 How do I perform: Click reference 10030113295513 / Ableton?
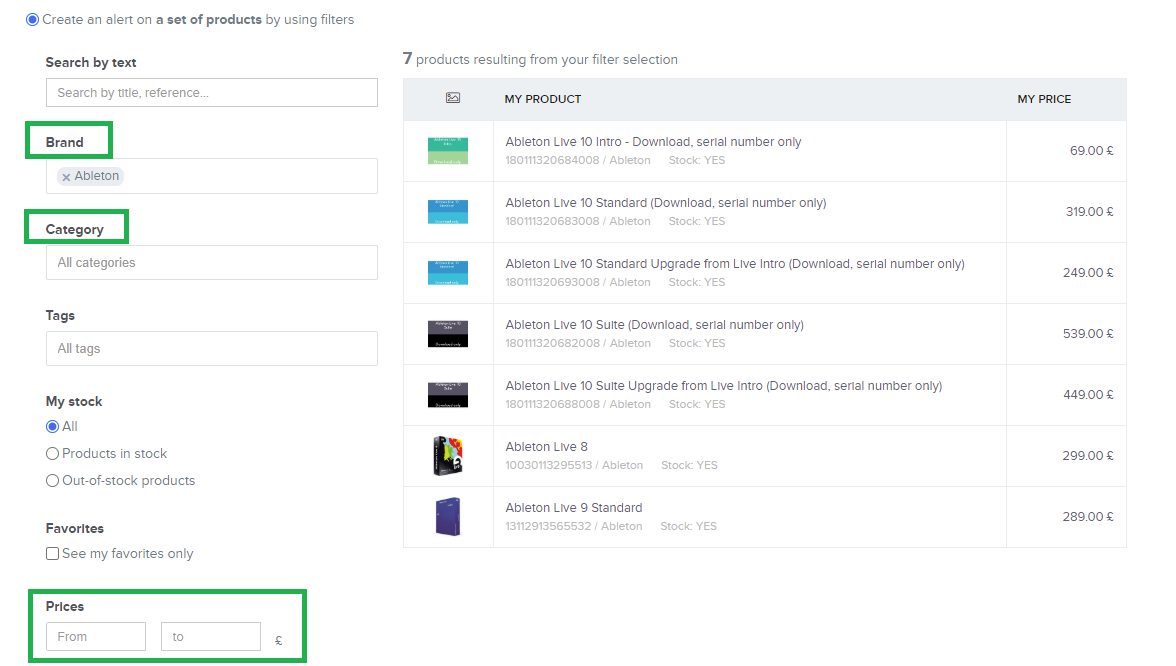[574, 465]
